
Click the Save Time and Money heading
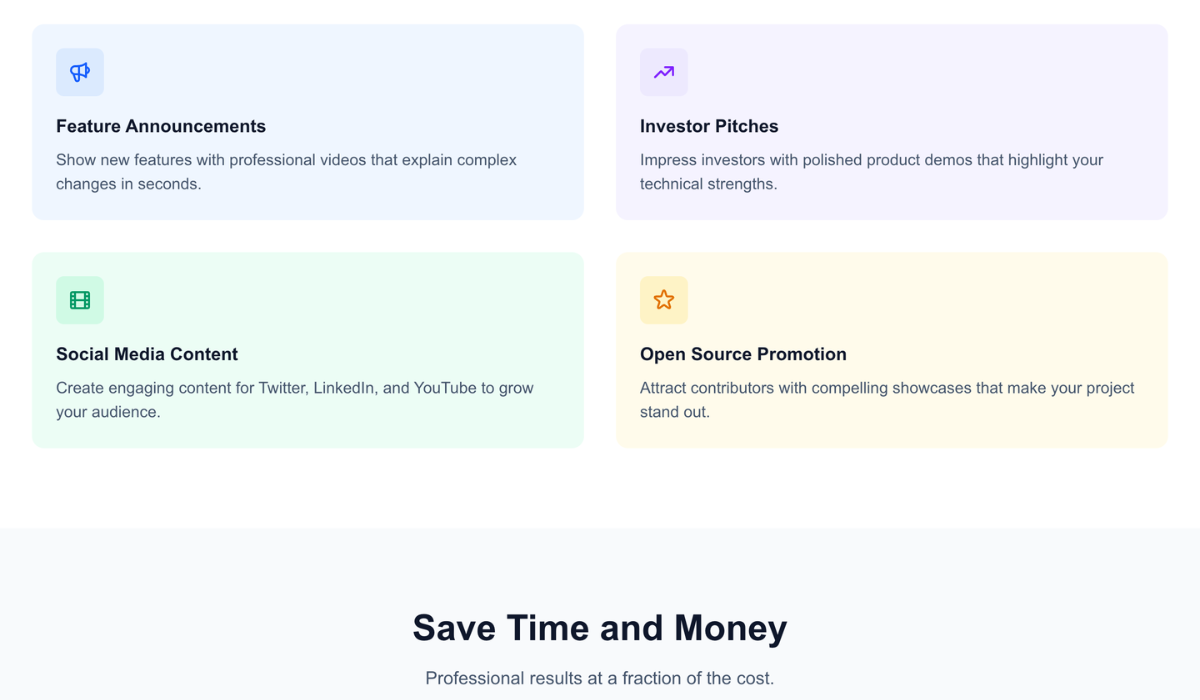[600, 628]
